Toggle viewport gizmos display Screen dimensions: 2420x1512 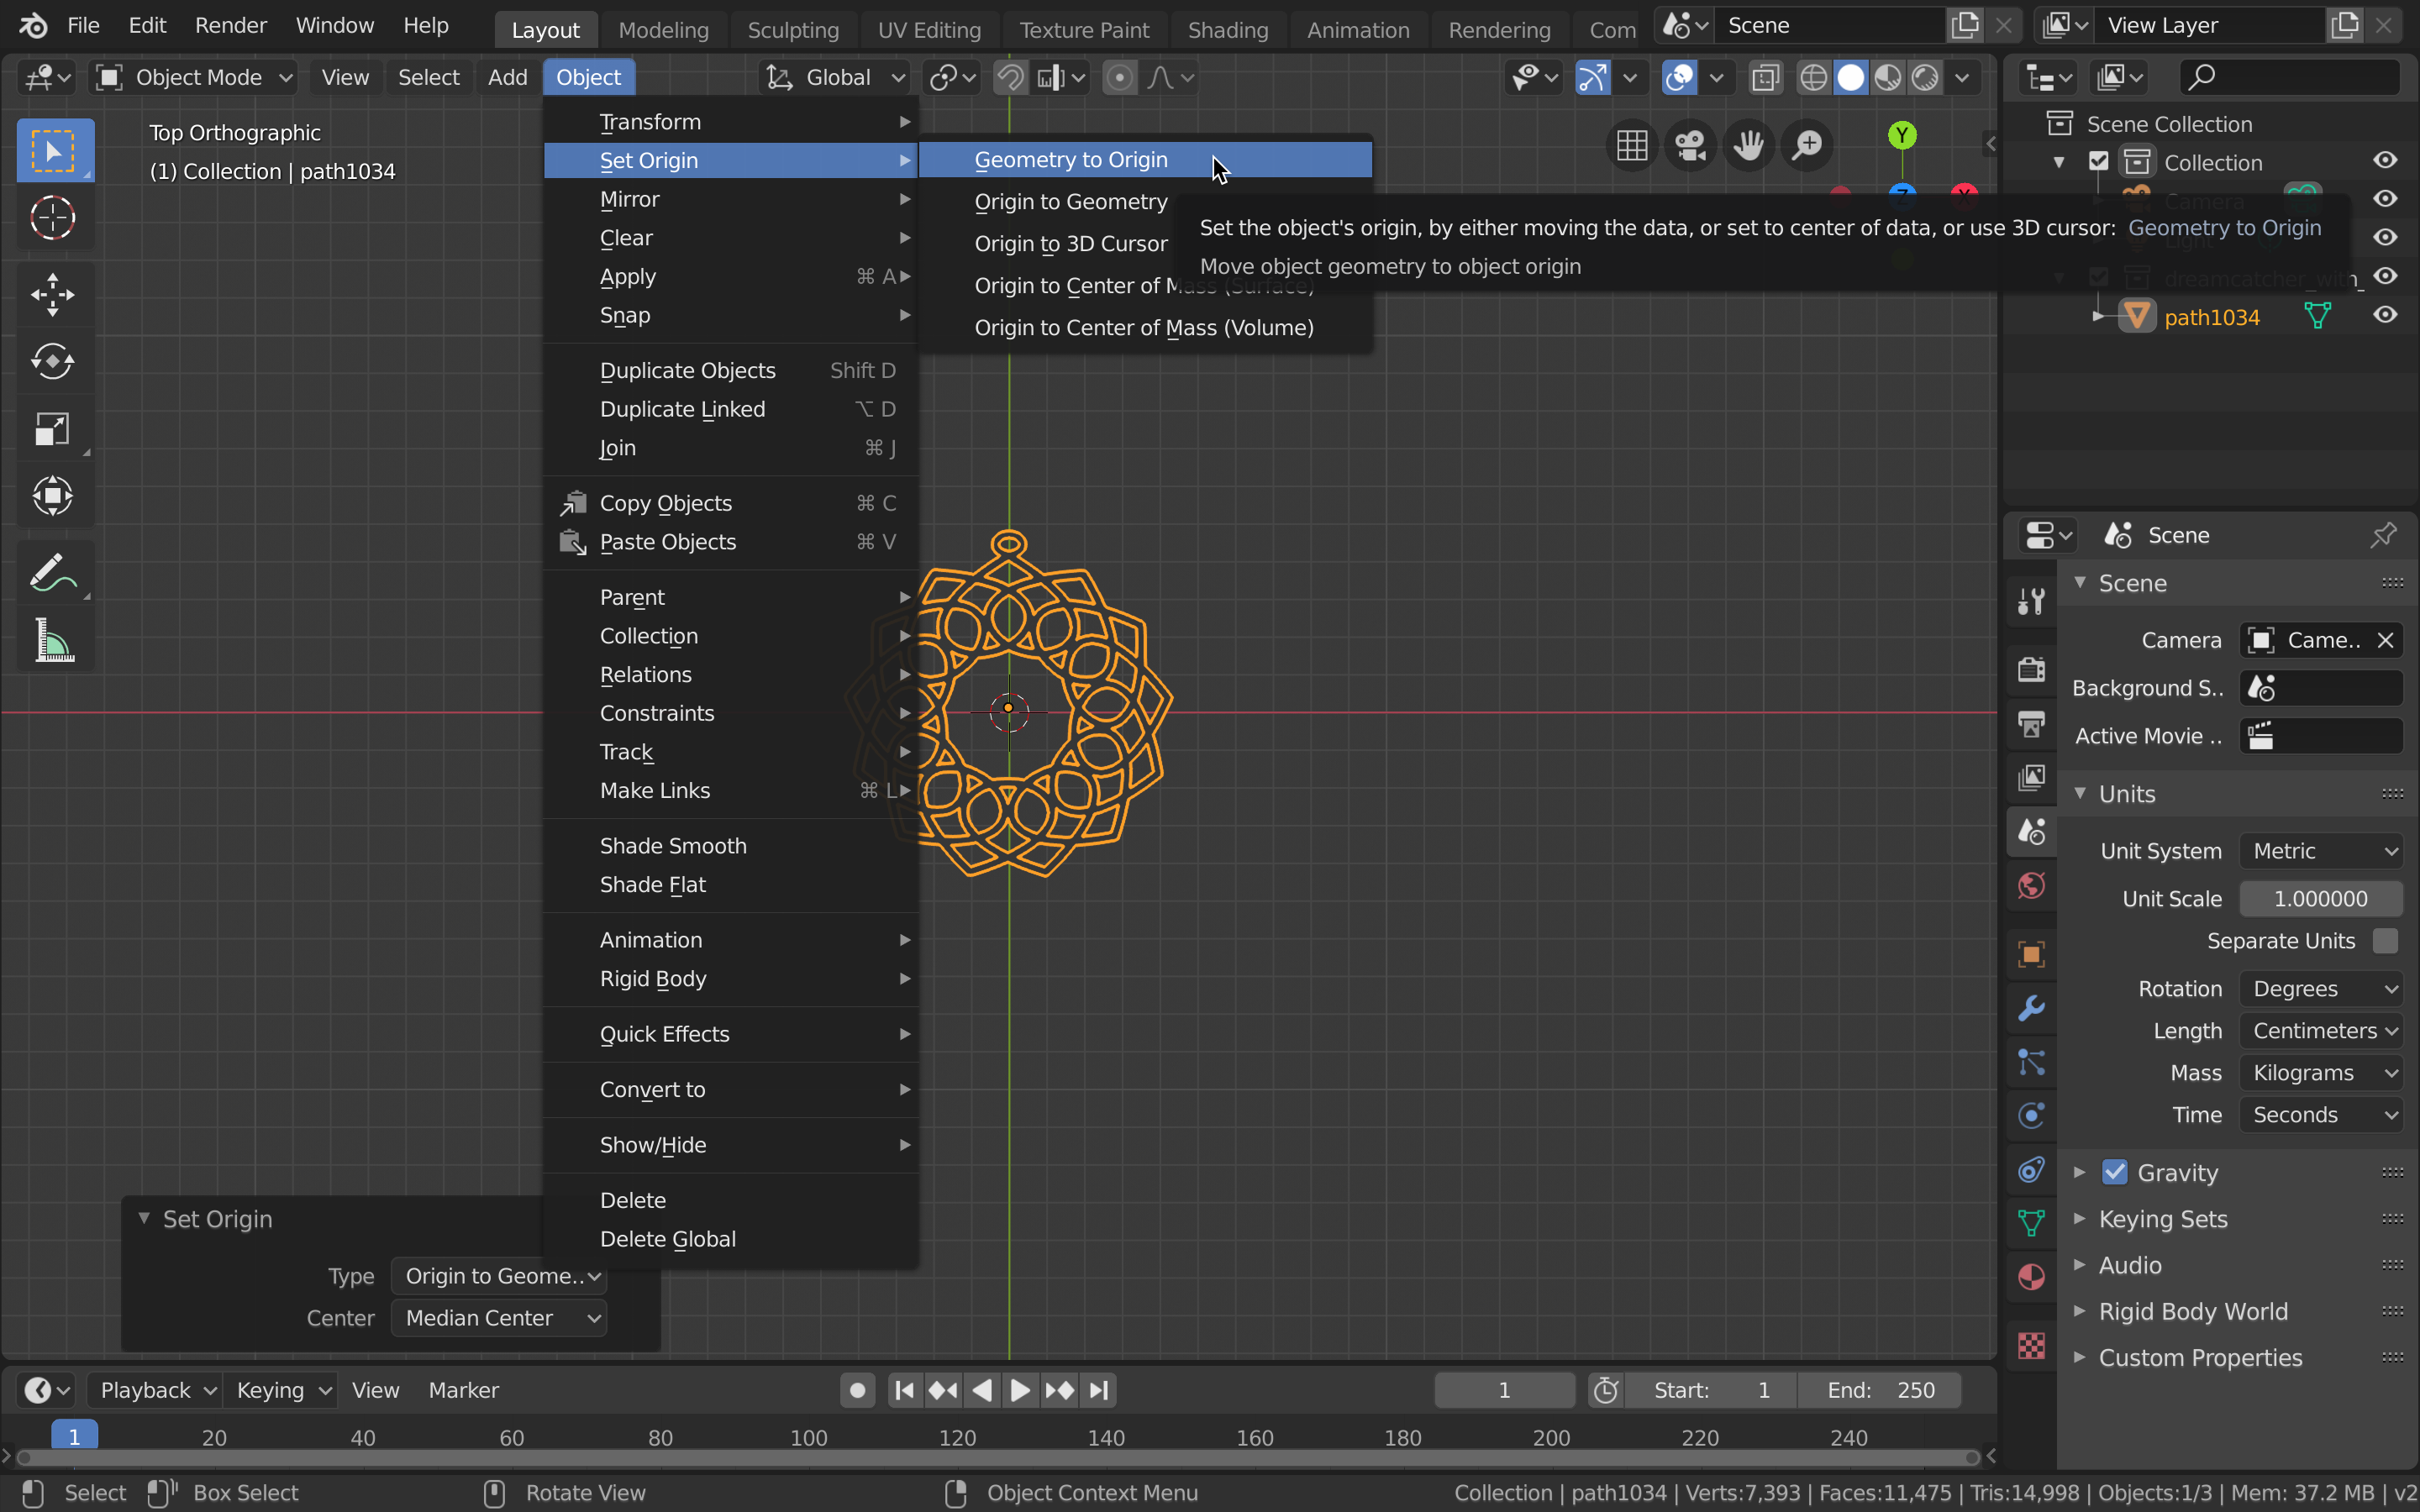[1592, 77]
